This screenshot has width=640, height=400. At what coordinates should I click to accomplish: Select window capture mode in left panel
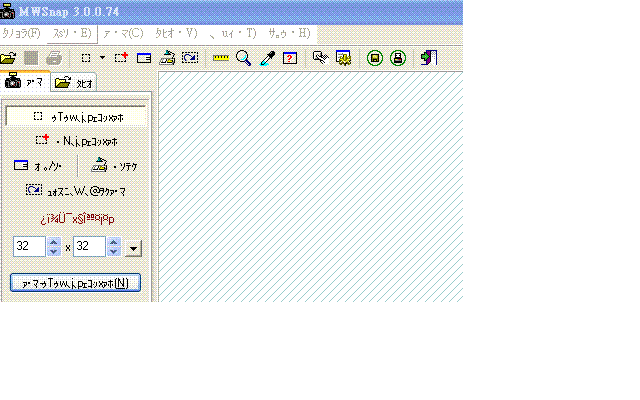38,166
